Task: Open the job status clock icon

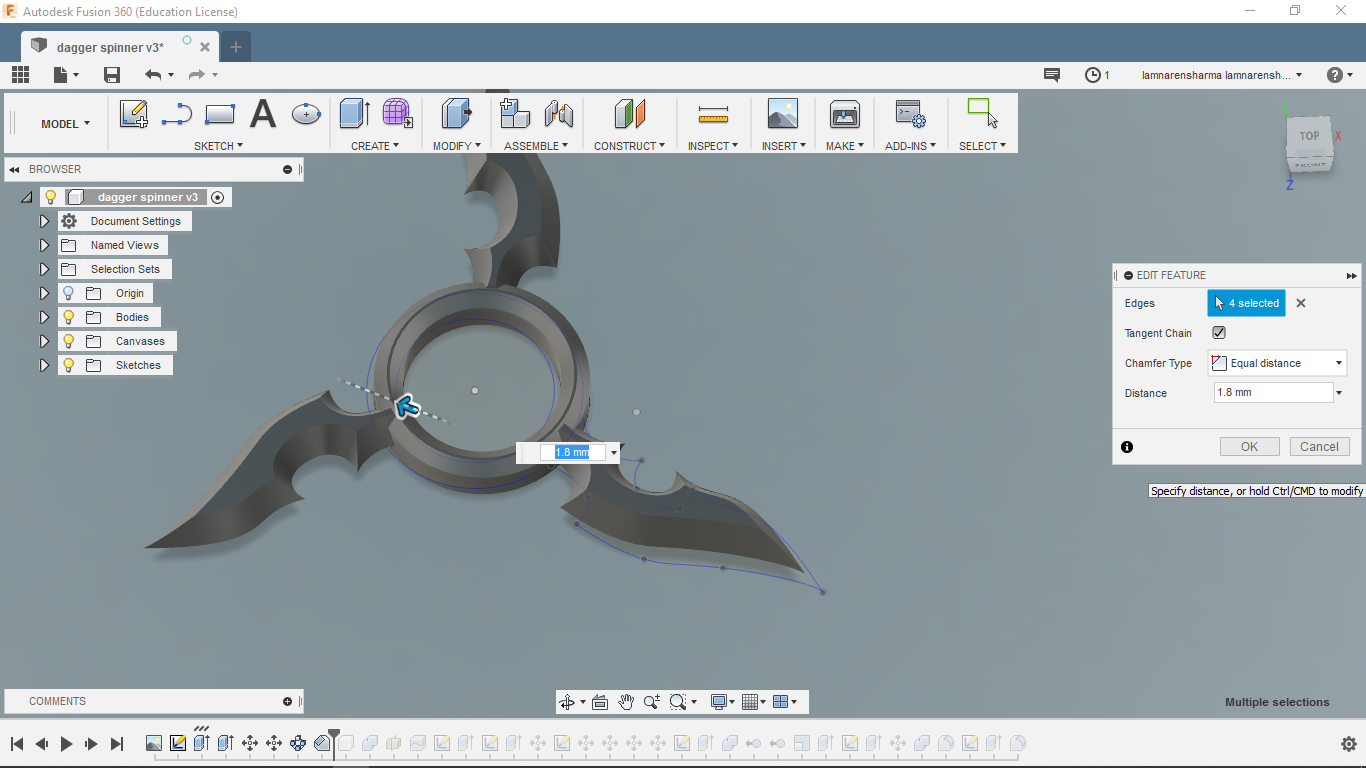Action: pos(1093,75)
